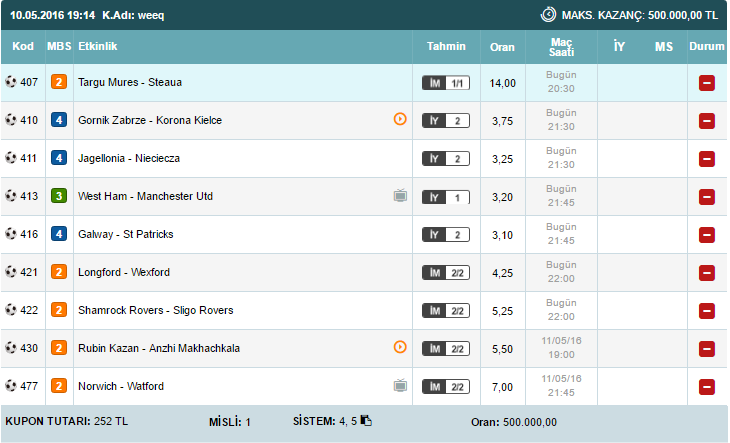Click soccer ball icon for code 477
The image size is (730, 443).
click(11, 386)
